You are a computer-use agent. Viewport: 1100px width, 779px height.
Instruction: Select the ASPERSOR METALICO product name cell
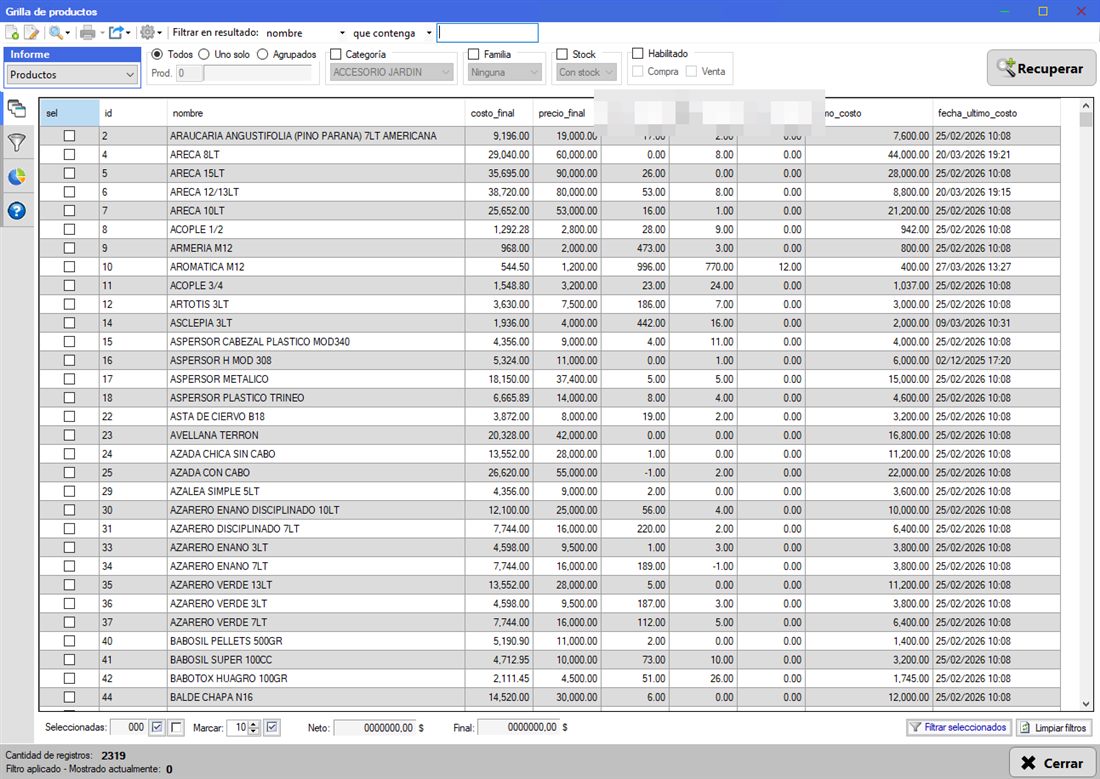(316, 379)
